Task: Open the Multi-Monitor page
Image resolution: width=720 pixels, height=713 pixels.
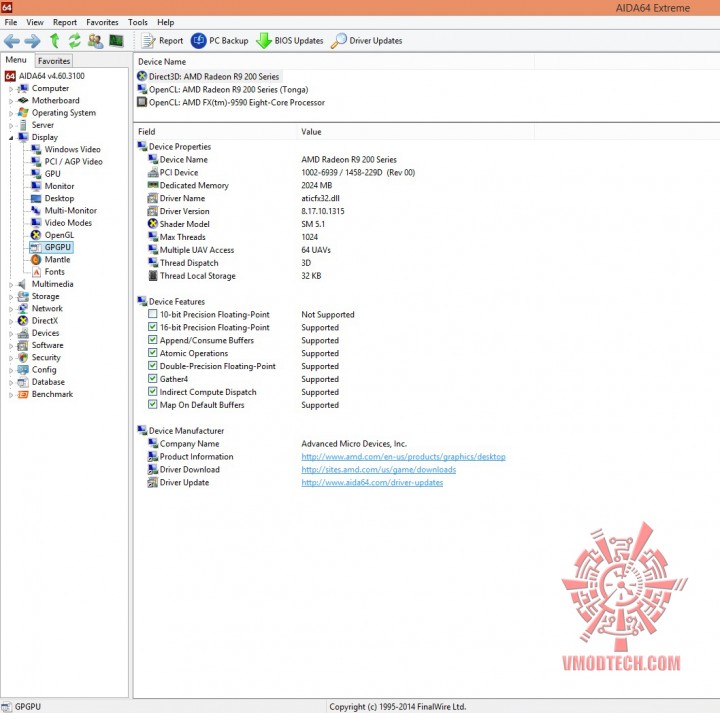Action: click(x=70, y=211)
